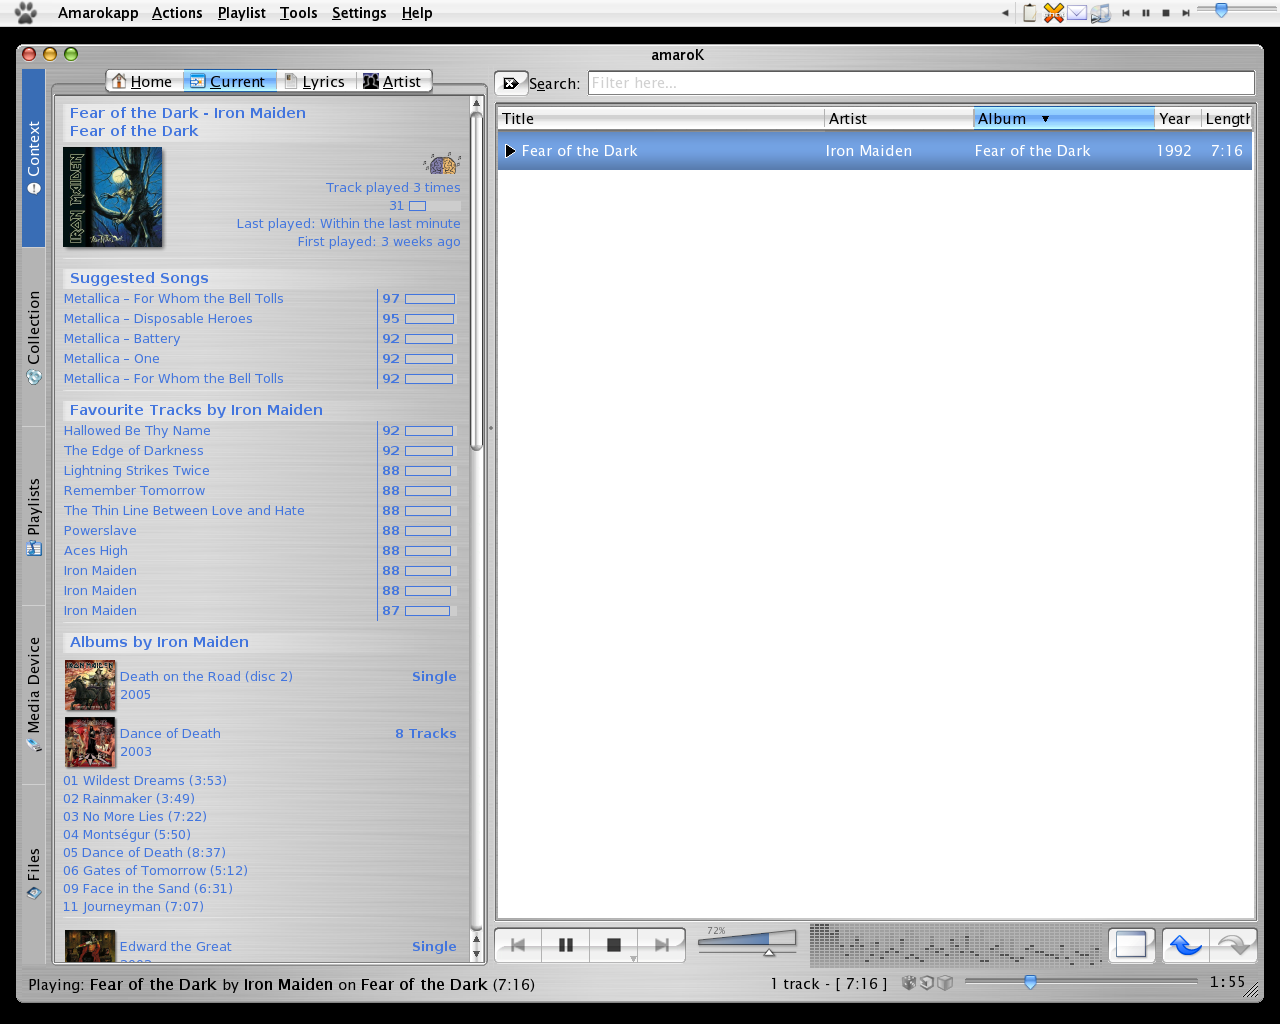The image size is (1280, 1024).
Task: Open the mail envelope tray icon
Action: 1077,13
